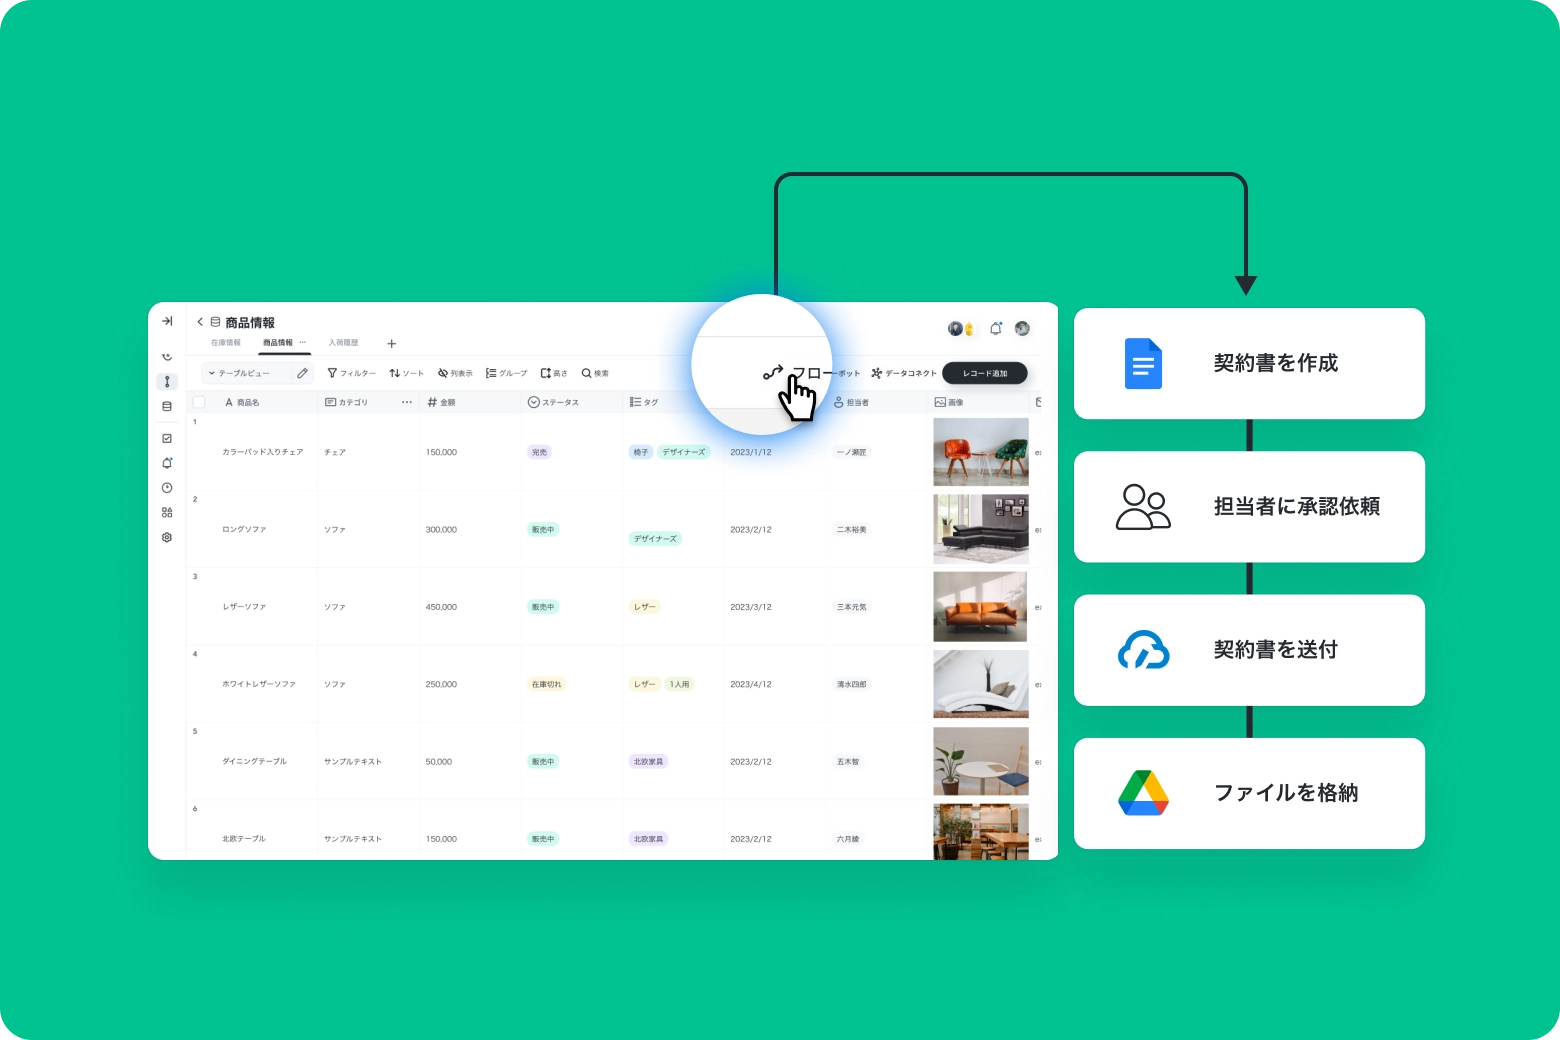Open the カラーパッド入りチェア image thumbnail
1560x1040 pixels.
click(x=980, y=451)
